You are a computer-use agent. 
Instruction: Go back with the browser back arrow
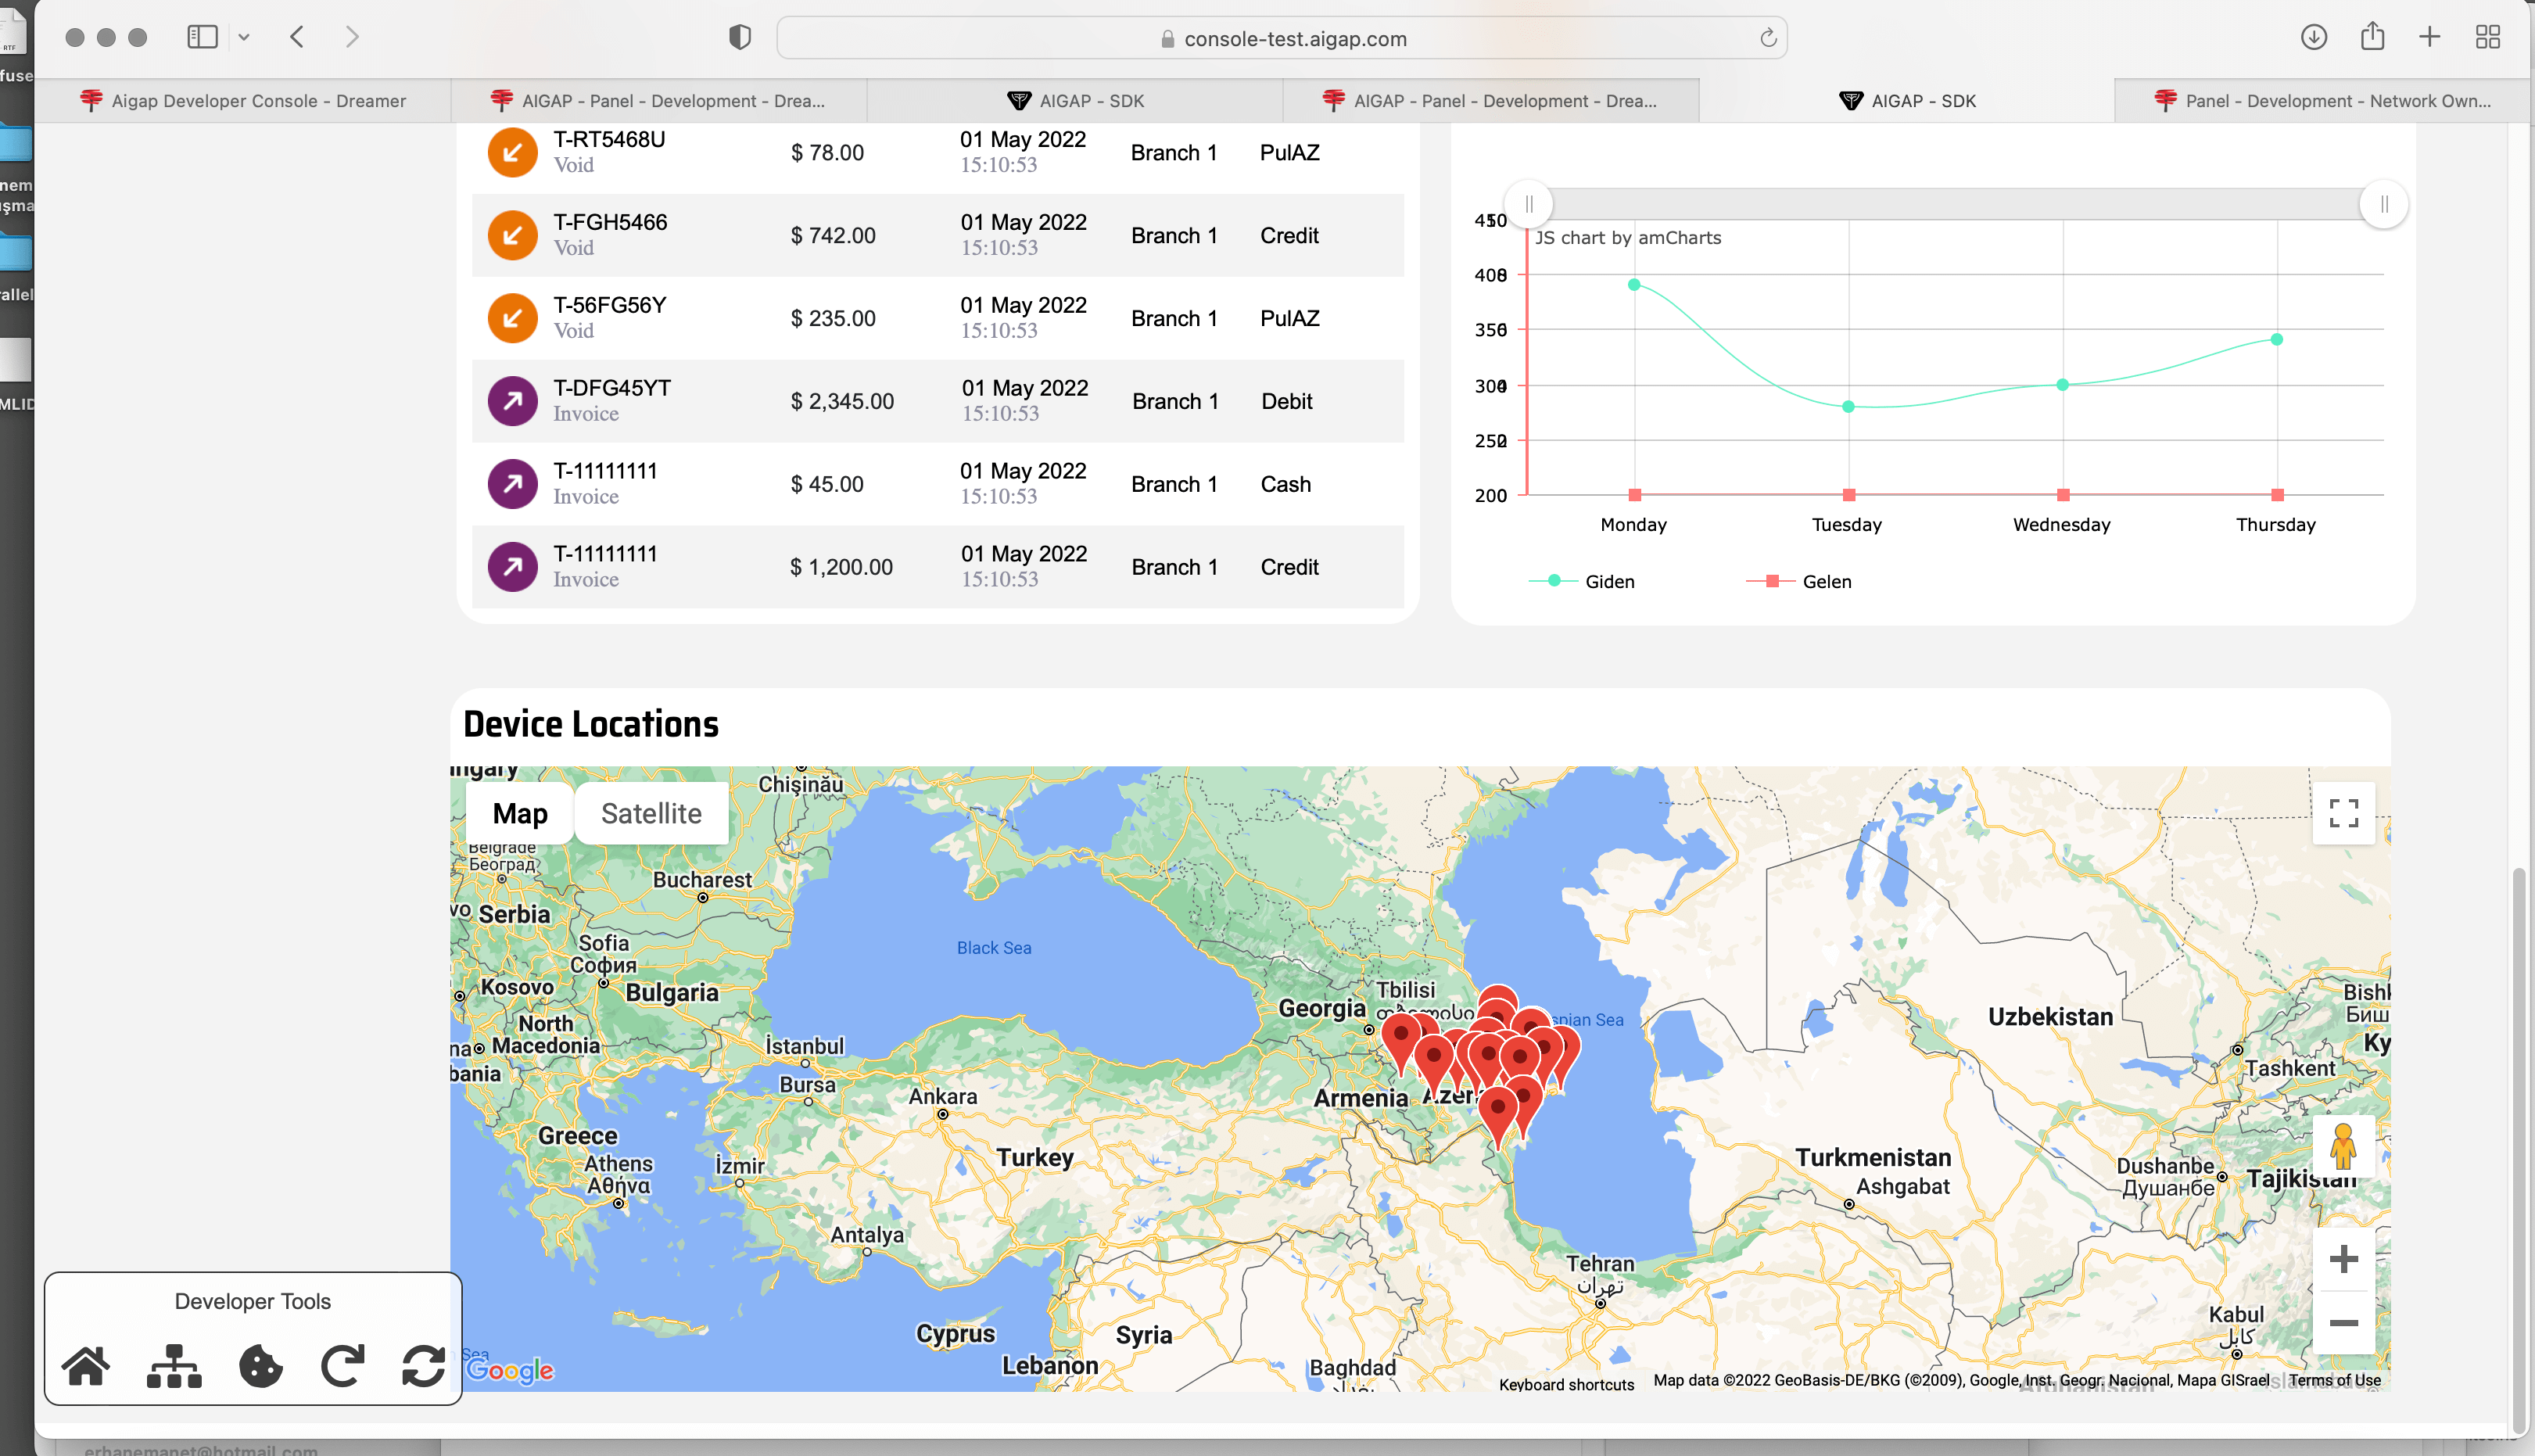coord(297,37)
